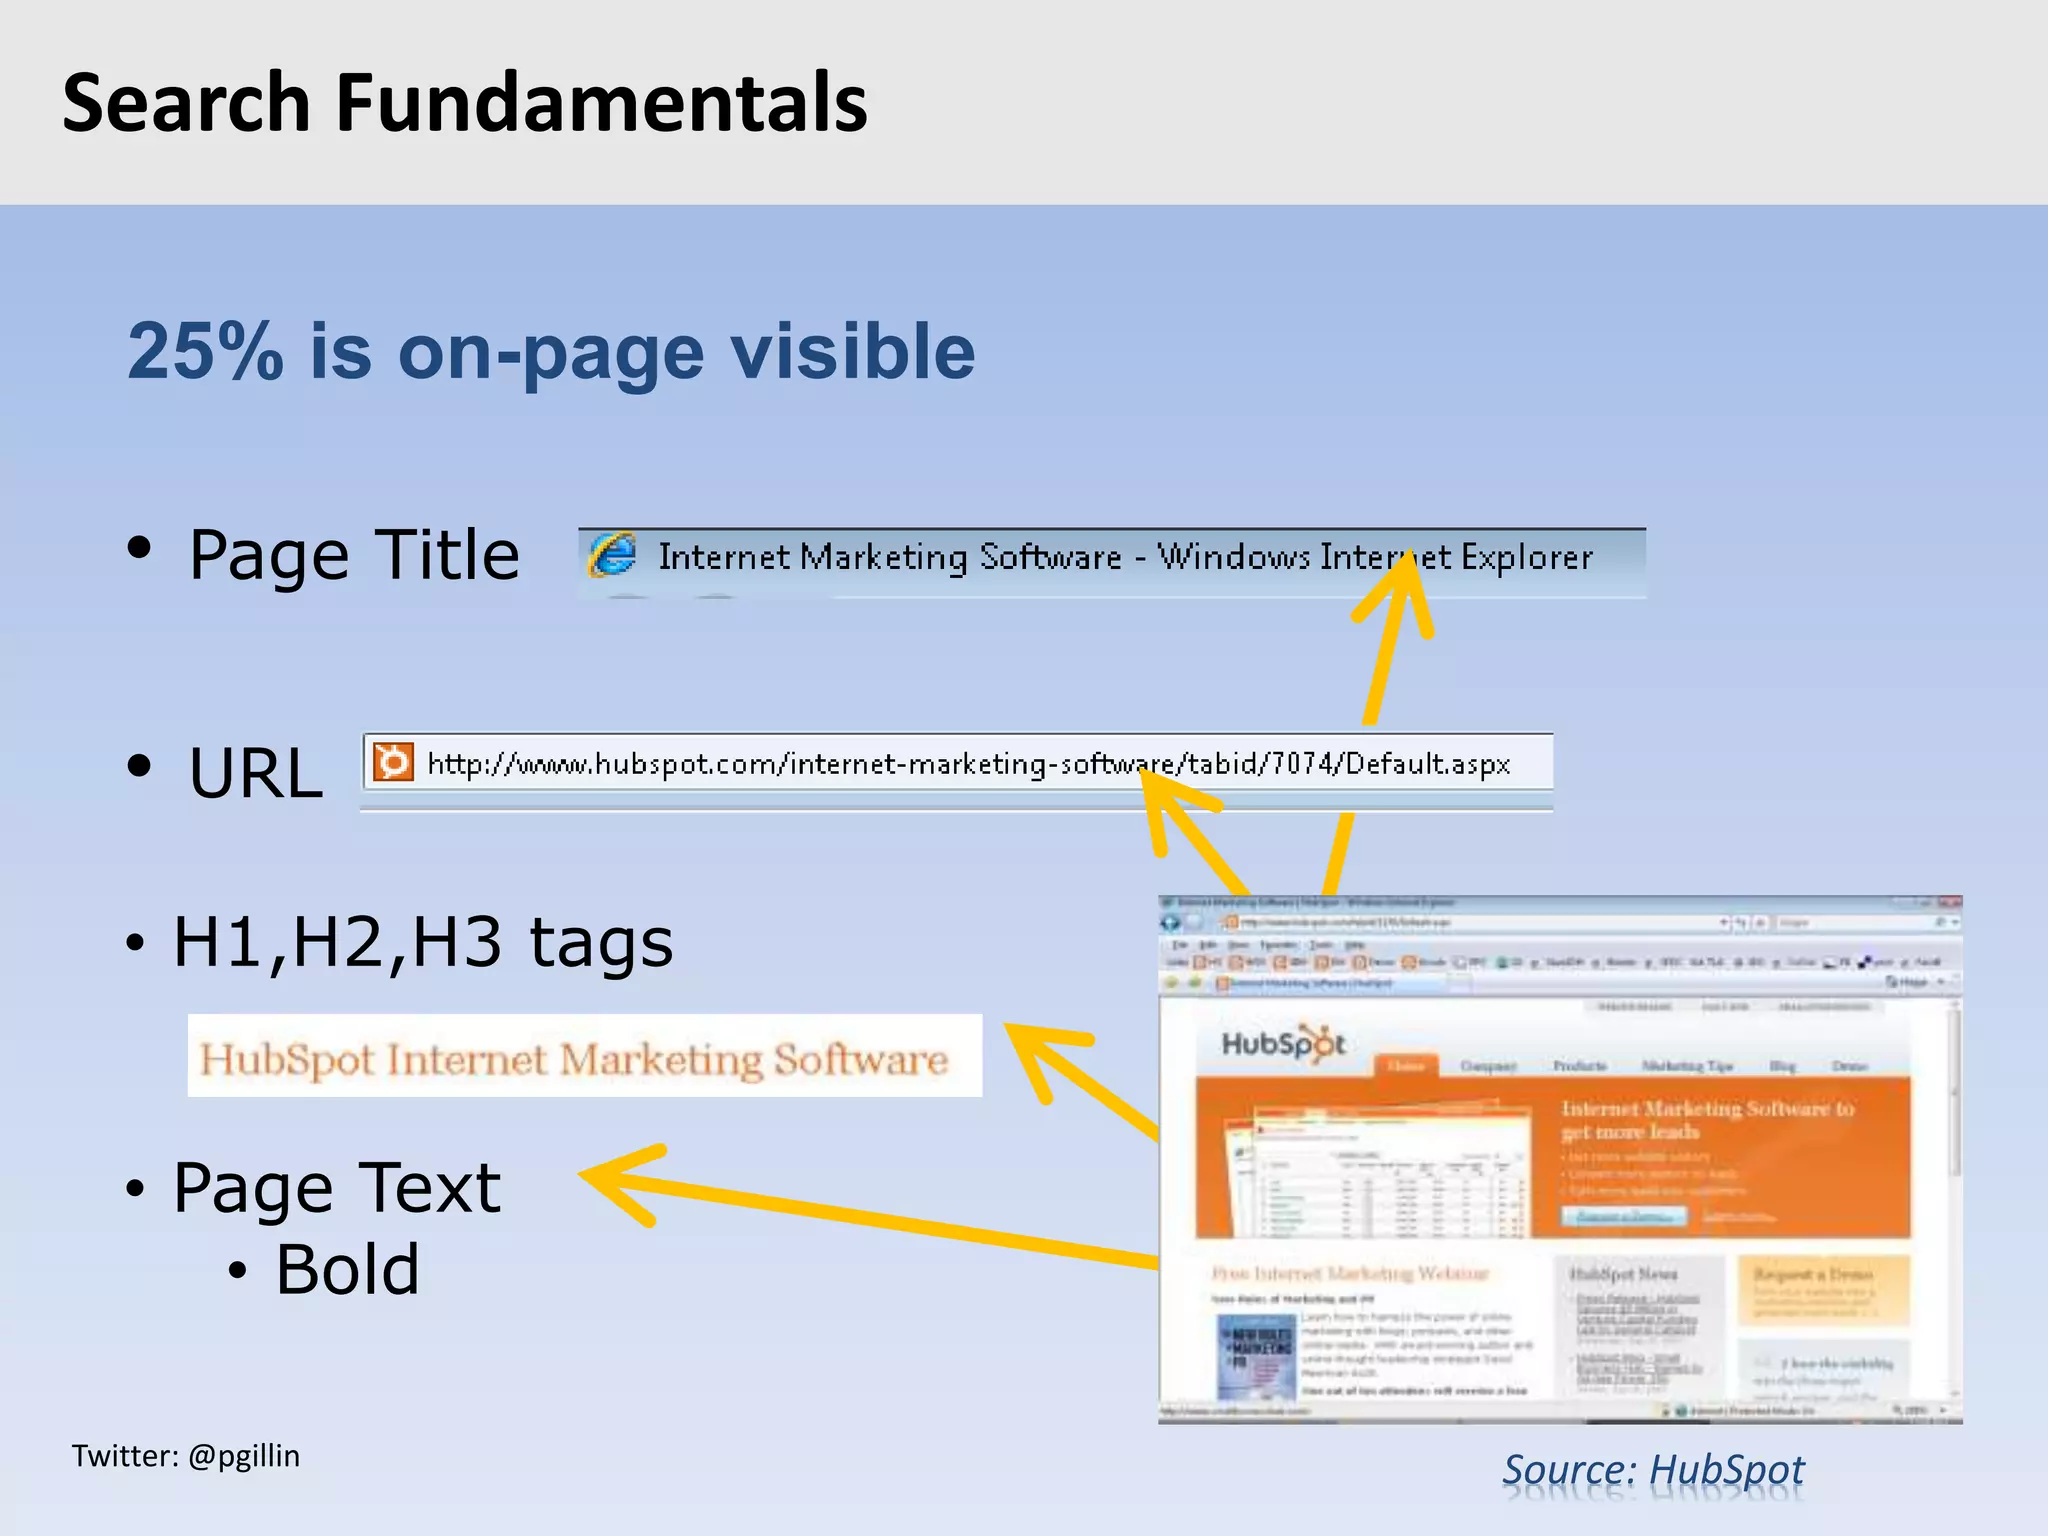Click the HubSpot favicon in the URL bar
This screenshot has width=2048, height=1536.
[393, 763]
